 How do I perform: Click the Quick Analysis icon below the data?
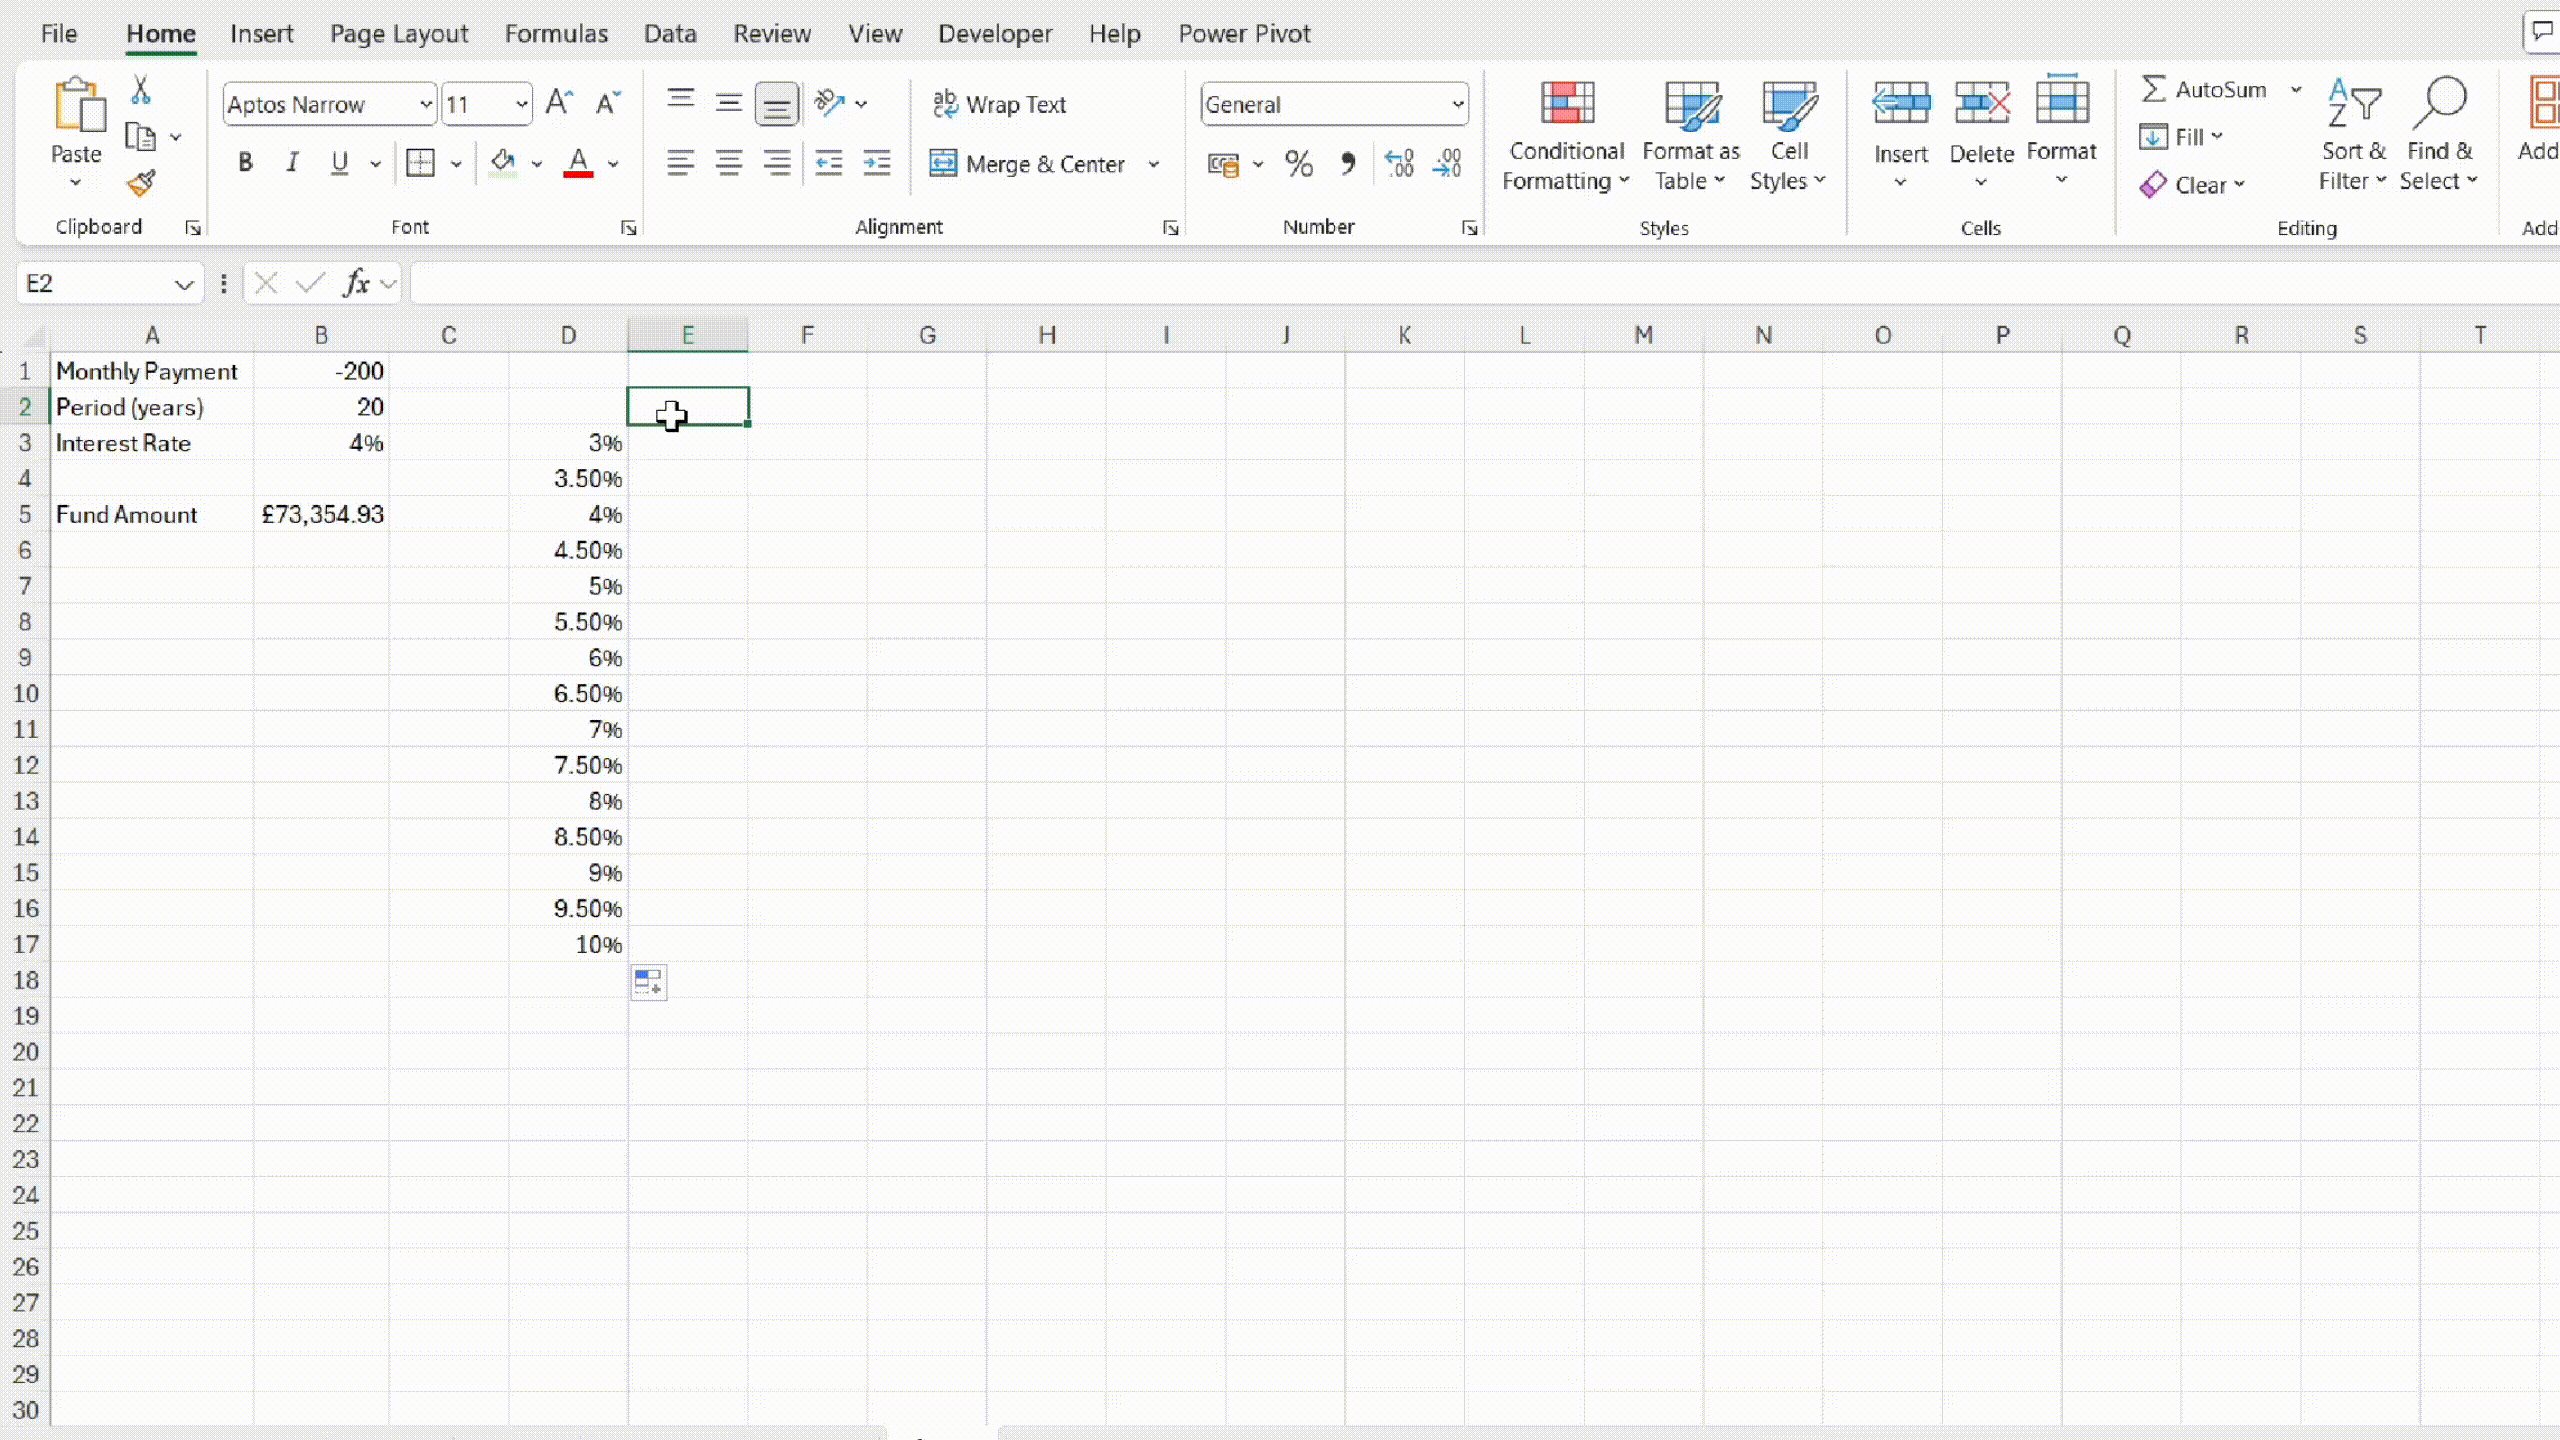pyautogui.click(x=648, y=983)
